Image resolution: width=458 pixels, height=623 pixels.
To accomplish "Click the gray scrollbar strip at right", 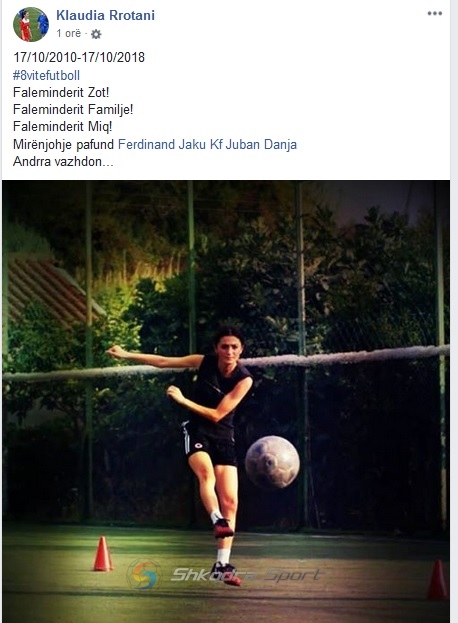I will [x=454, y=312].
